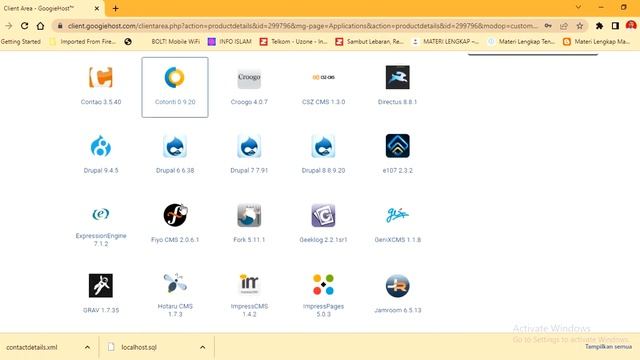
Task: Open the Sambut Lebaran bookmark
Action: (369, 42)
